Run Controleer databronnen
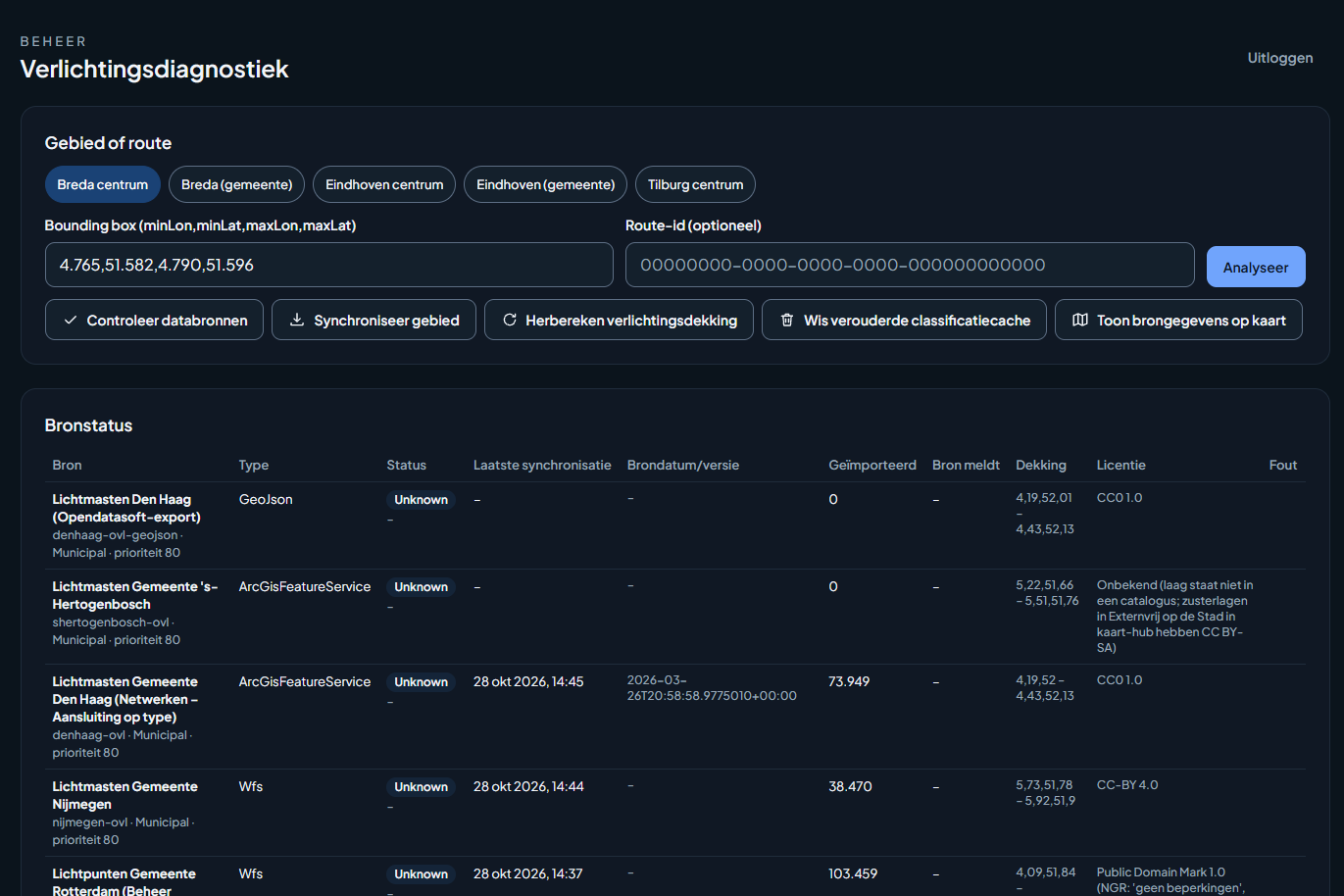 point(154,320)
